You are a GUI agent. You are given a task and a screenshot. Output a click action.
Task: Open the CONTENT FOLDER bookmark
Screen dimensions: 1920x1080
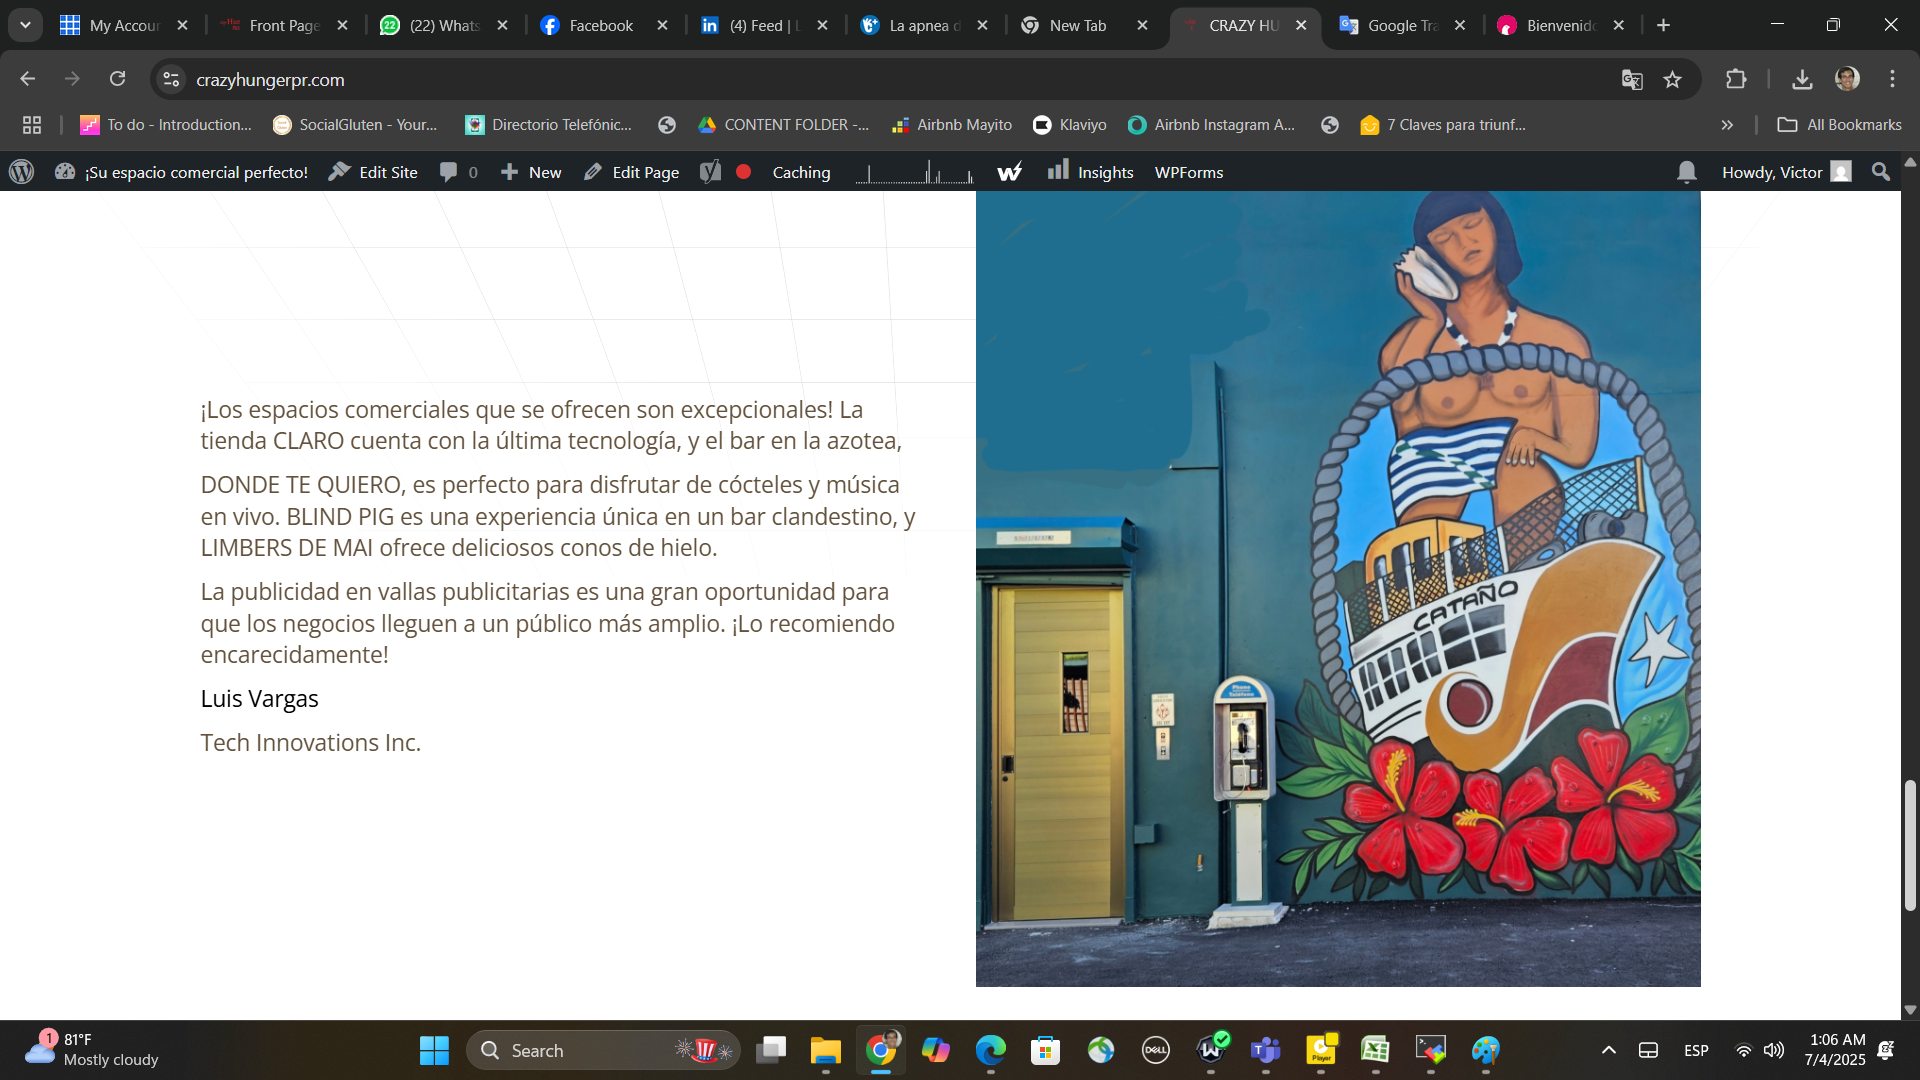(784, 125)
